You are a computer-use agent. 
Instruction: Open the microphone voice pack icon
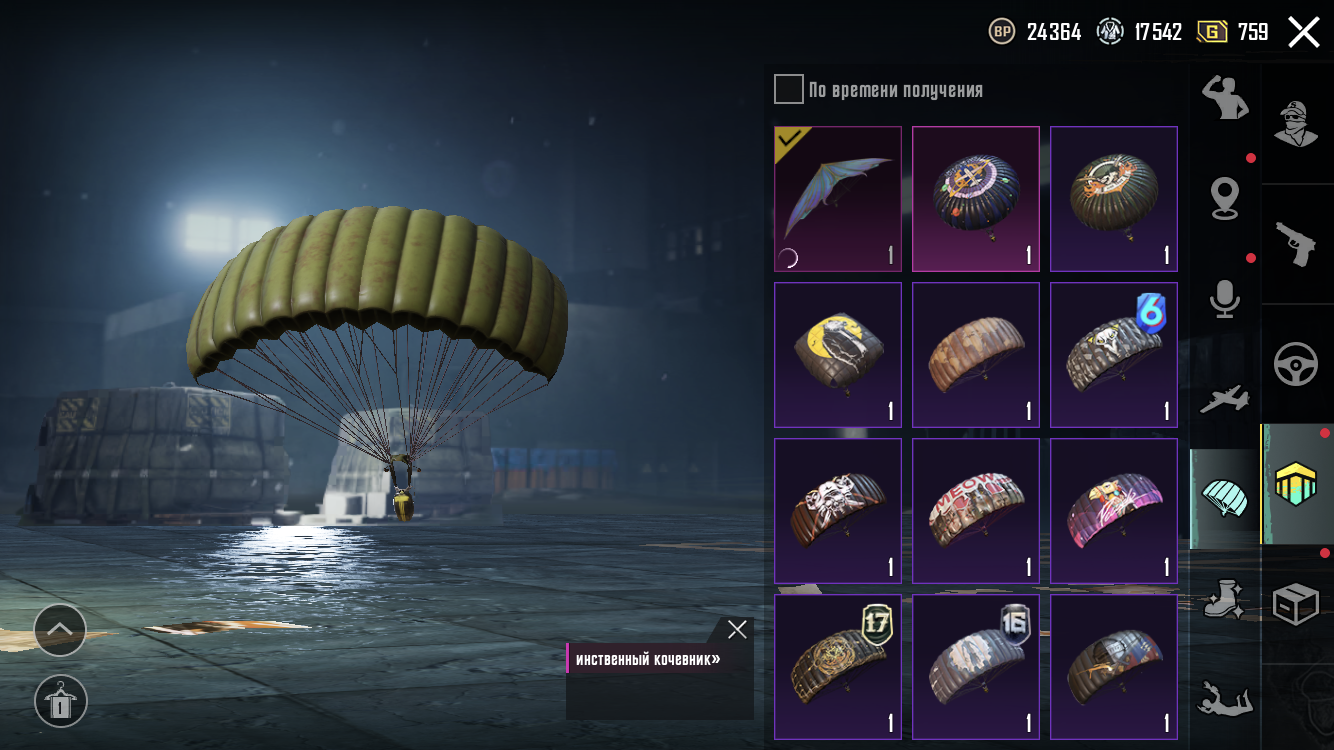[1225, 299]
